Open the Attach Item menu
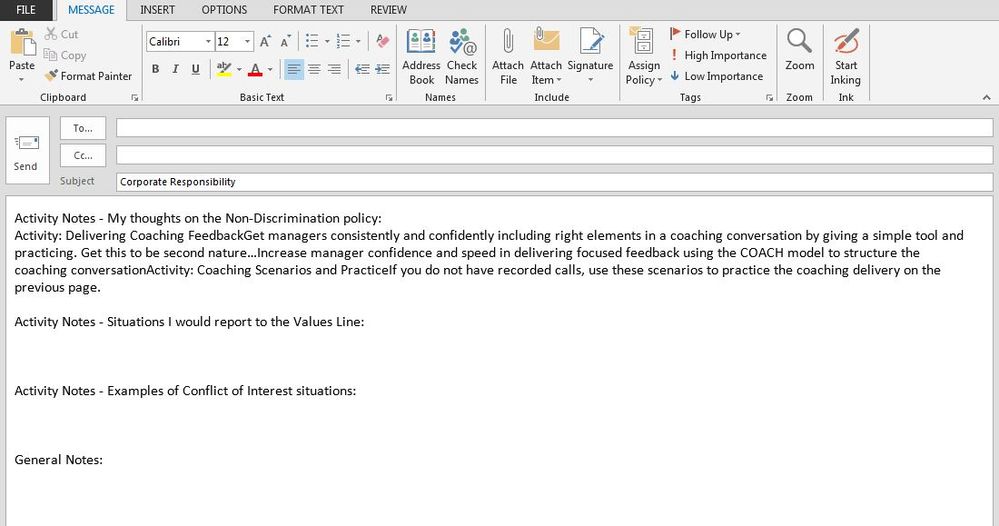Viewport: 999px width, 526px height. coord(546,57)
